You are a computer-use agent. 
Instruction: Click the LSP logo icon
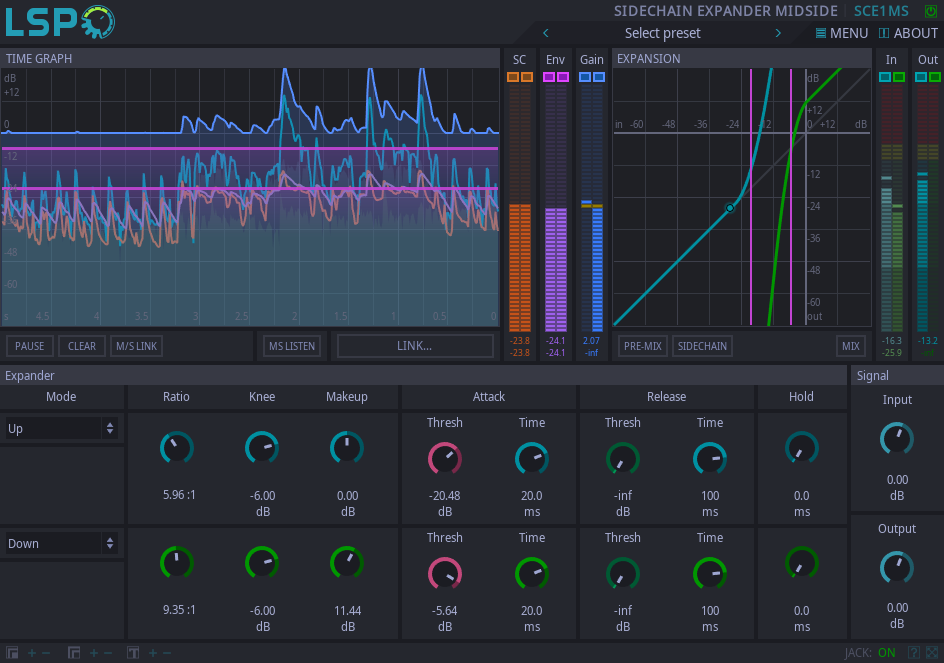(x=55, y=22)
